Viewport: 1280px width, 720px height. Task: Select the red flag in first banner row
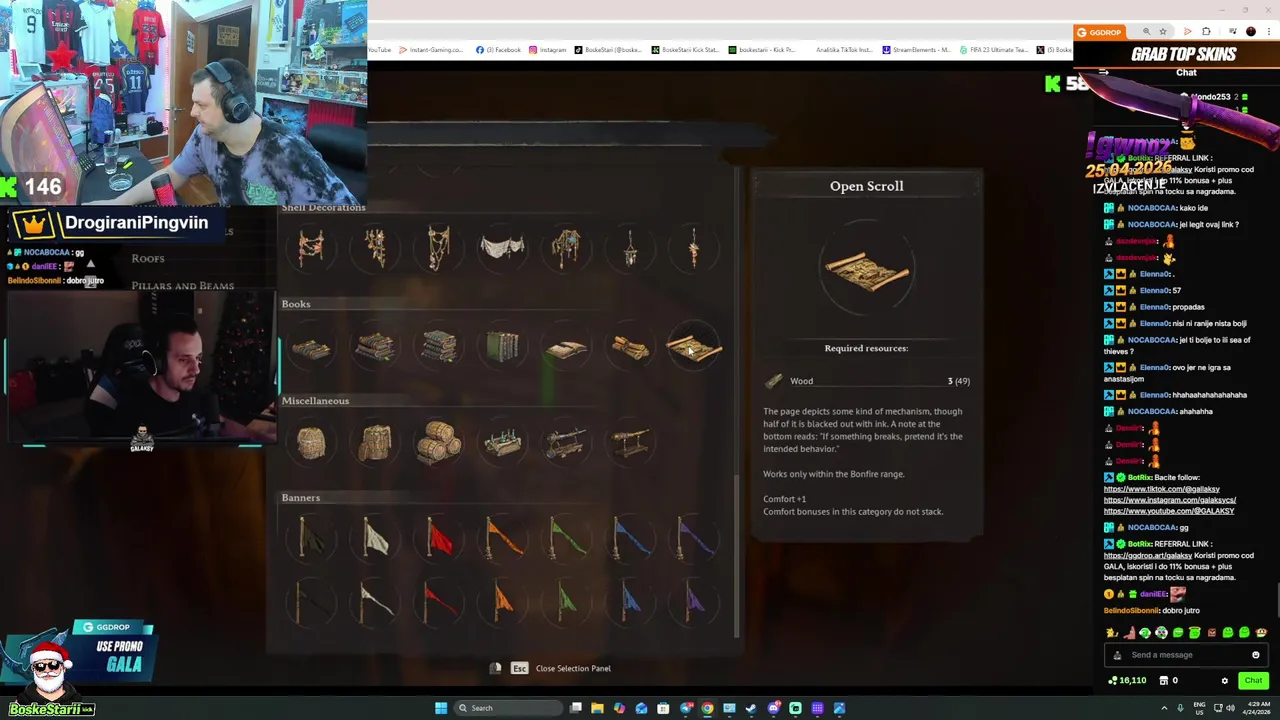pos(439,538)
